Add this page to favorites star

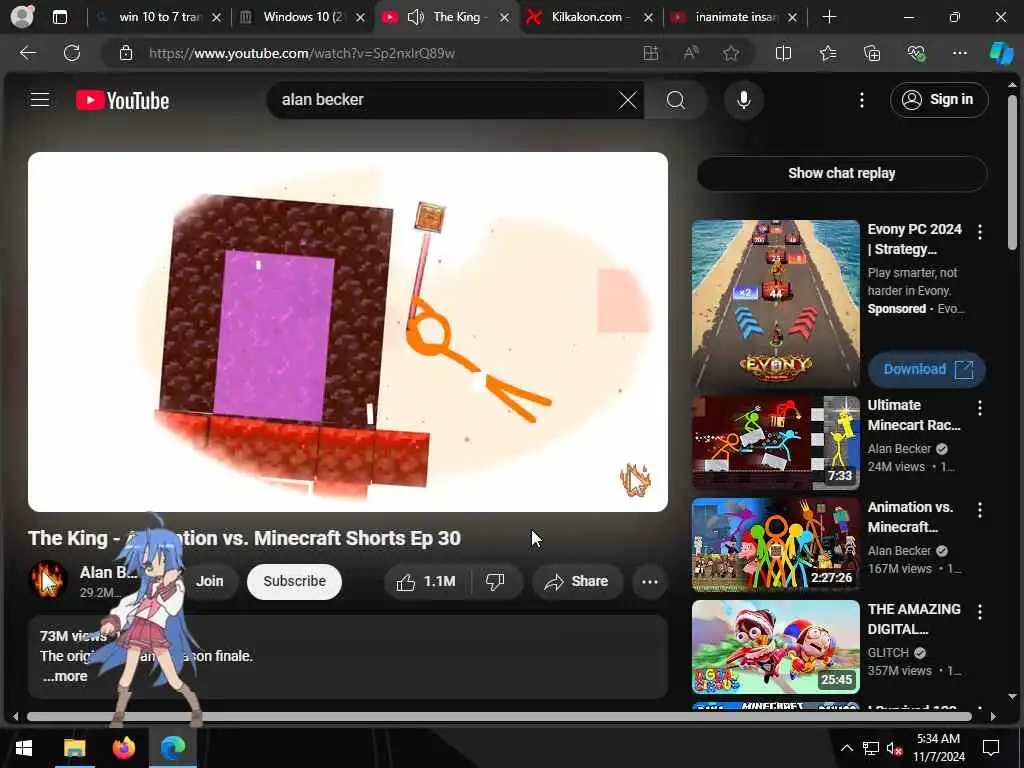731,54
